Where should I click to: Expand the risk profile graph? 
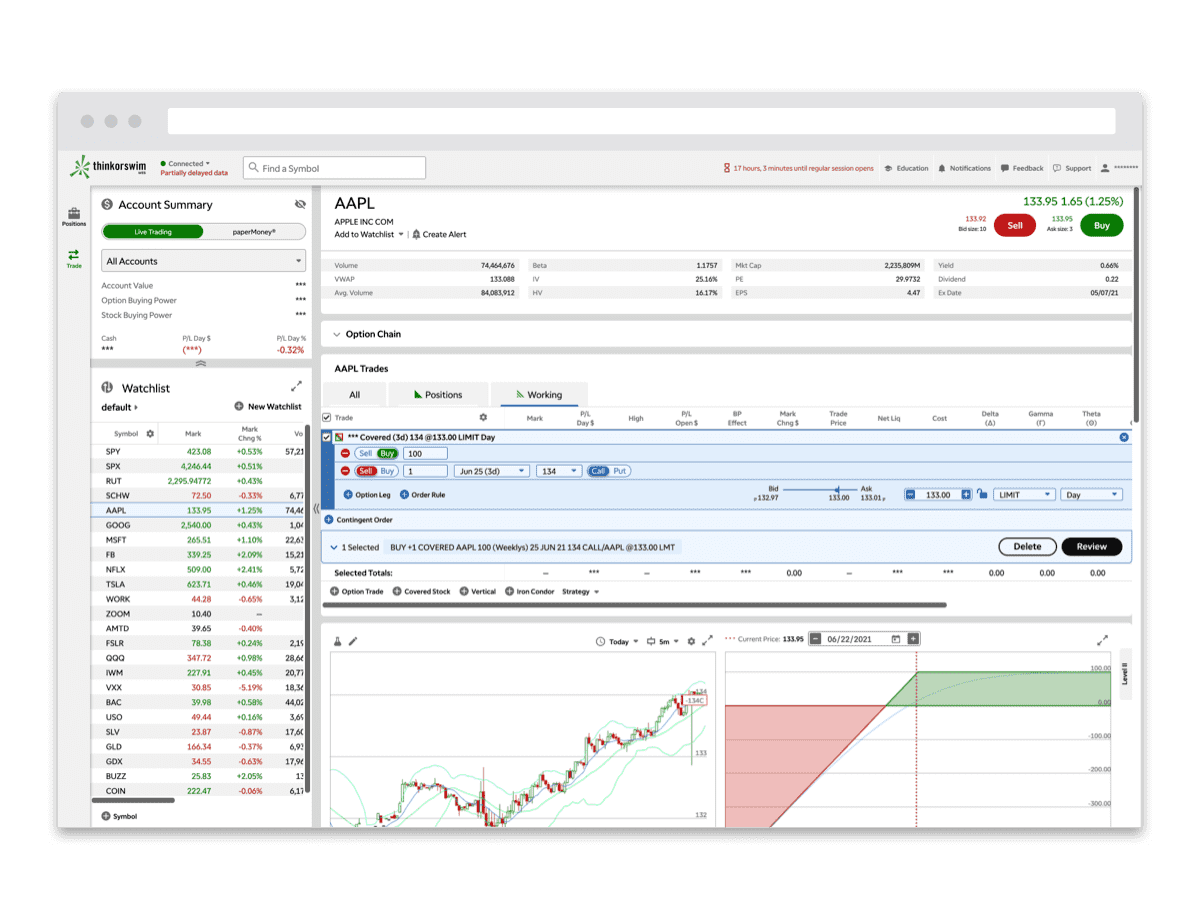(x=1103, y=640)
